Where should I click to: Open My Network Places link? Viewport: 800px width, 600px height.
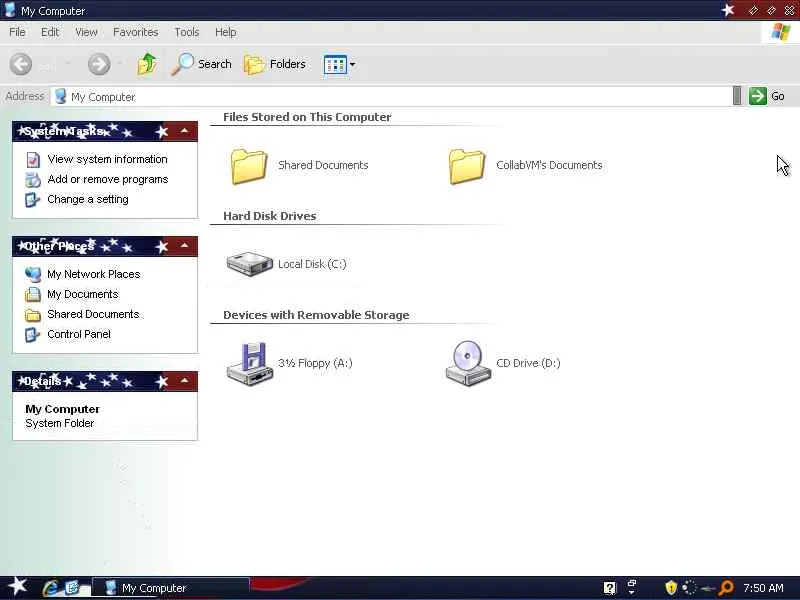pyautogui.click(x=94, y=274)
